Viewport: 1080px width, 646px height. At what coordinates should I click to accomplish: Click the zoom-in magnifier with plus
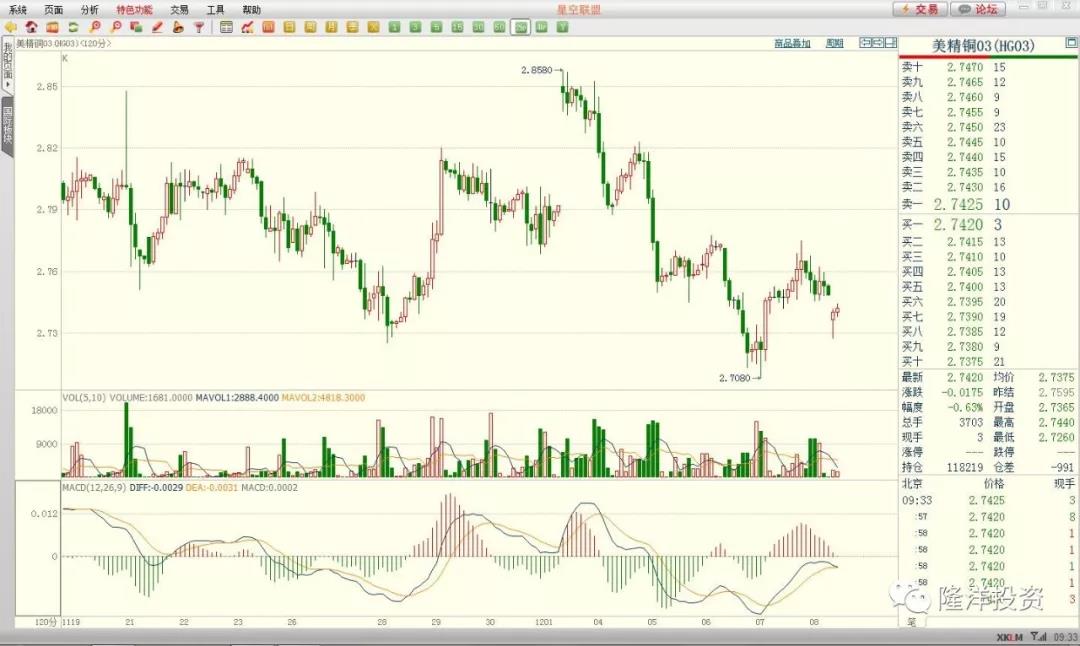[94, 28]
